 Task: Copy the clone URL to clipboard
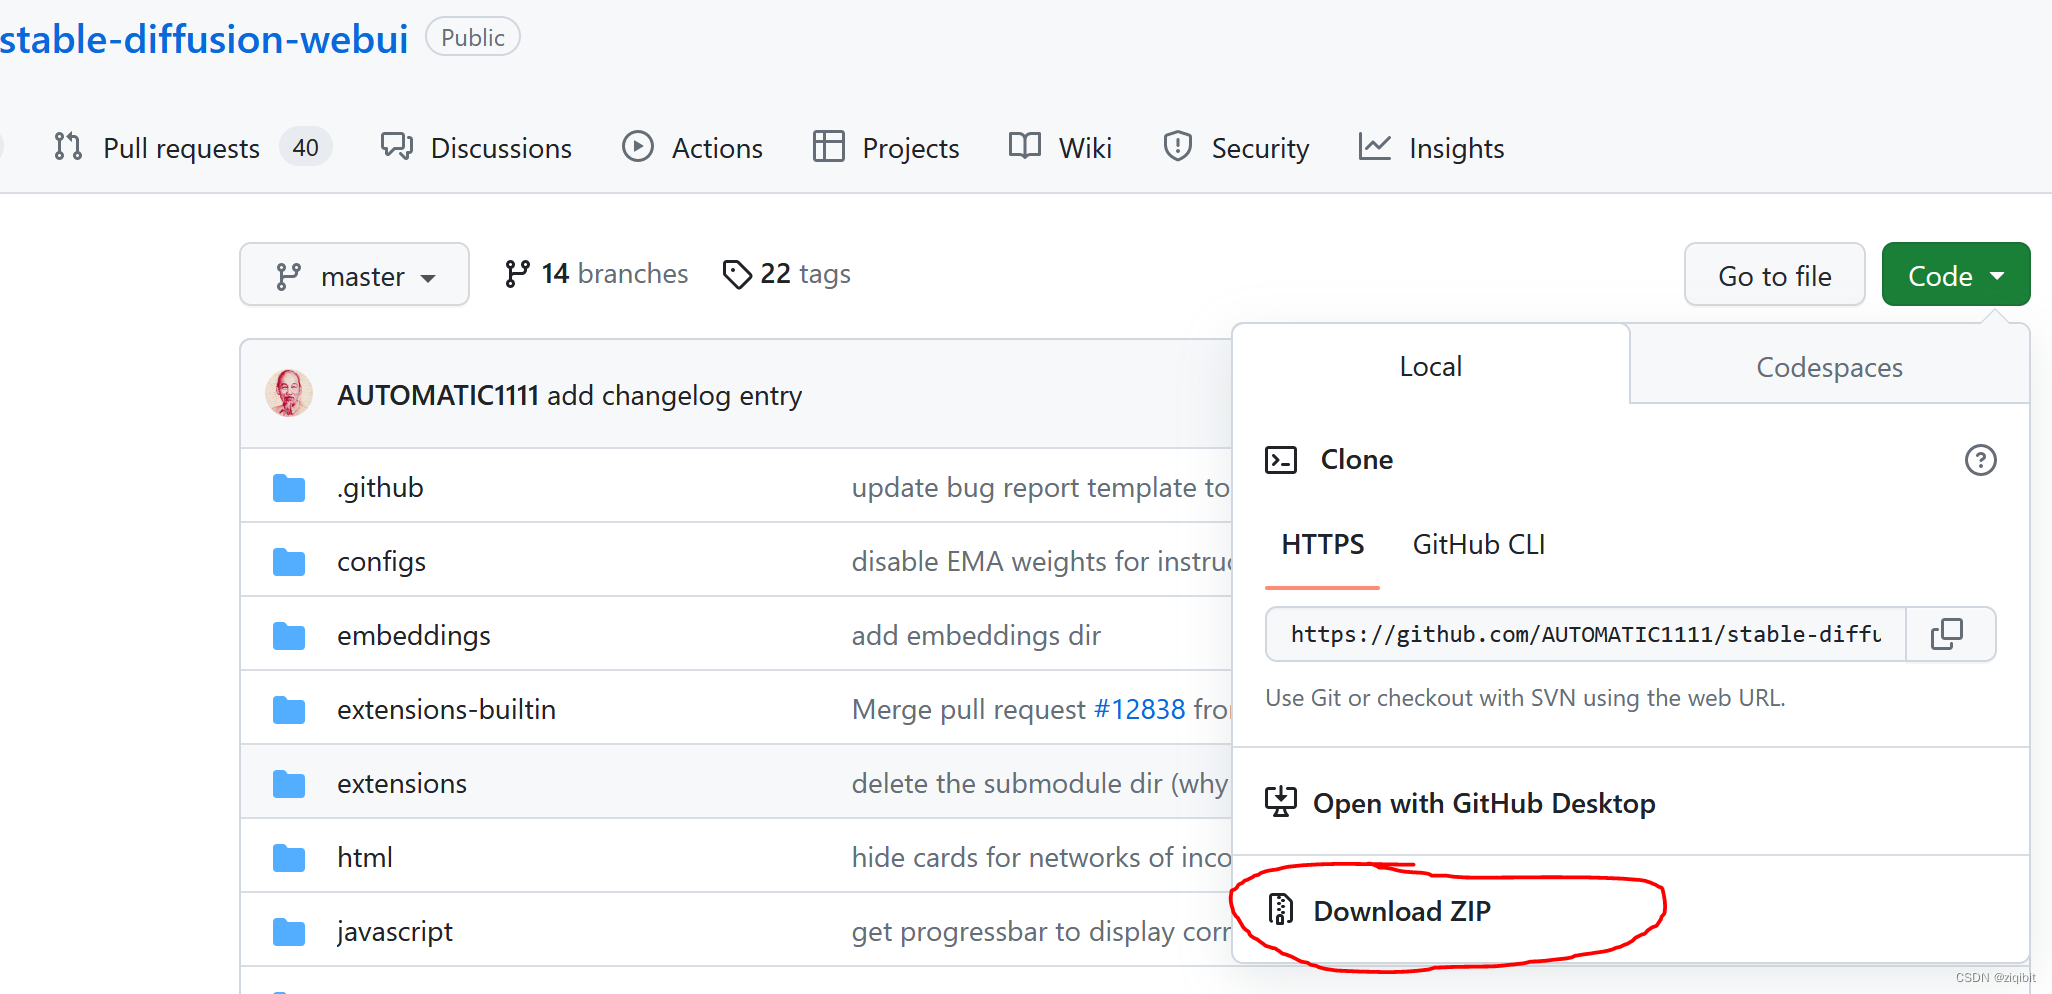pos(1949,634)
